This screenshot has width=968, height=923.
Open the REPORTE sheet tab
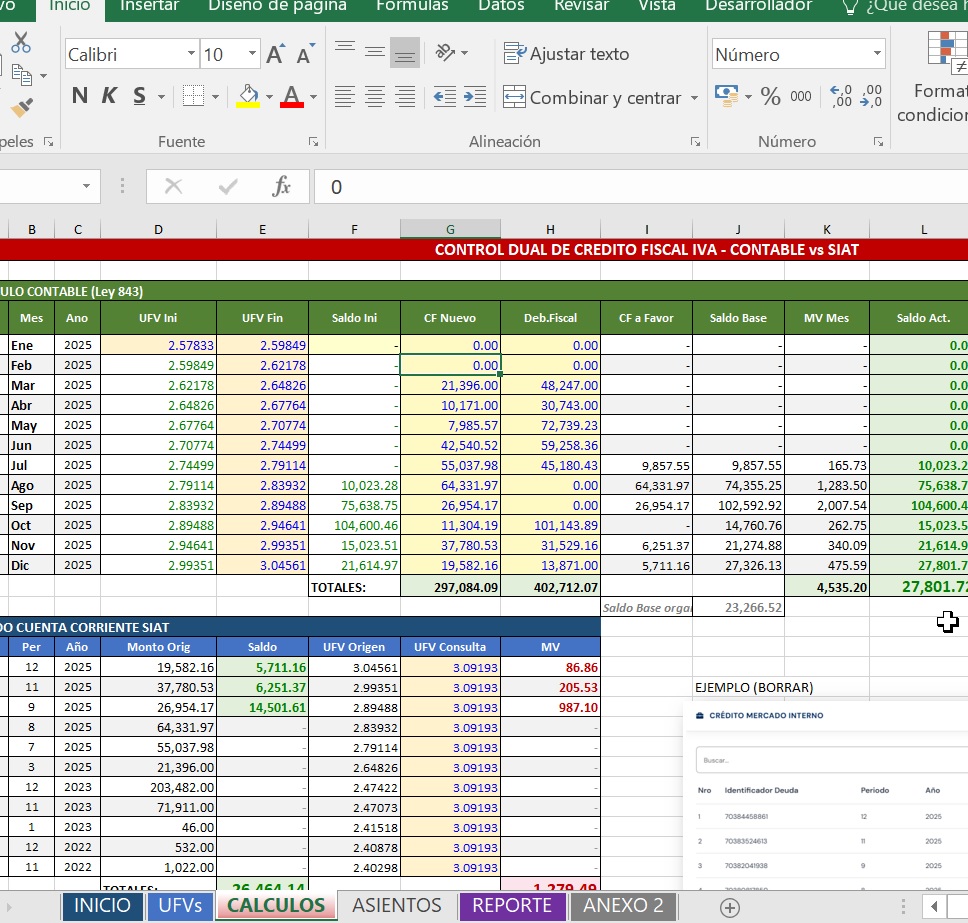(x=512, y=905)
